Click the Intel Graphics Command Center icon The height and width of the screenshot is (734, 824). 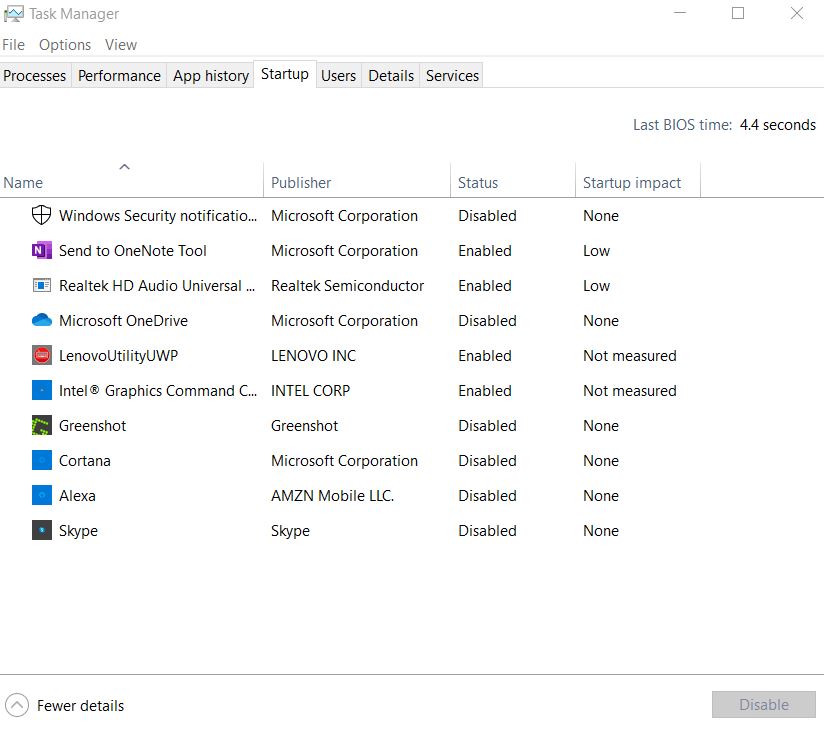[x=42, y=390]
